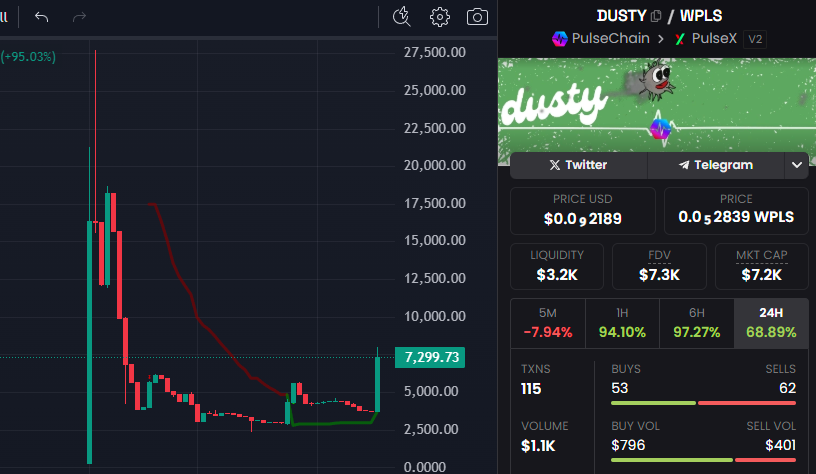Click the TXNS count 115

coord(531,389)
